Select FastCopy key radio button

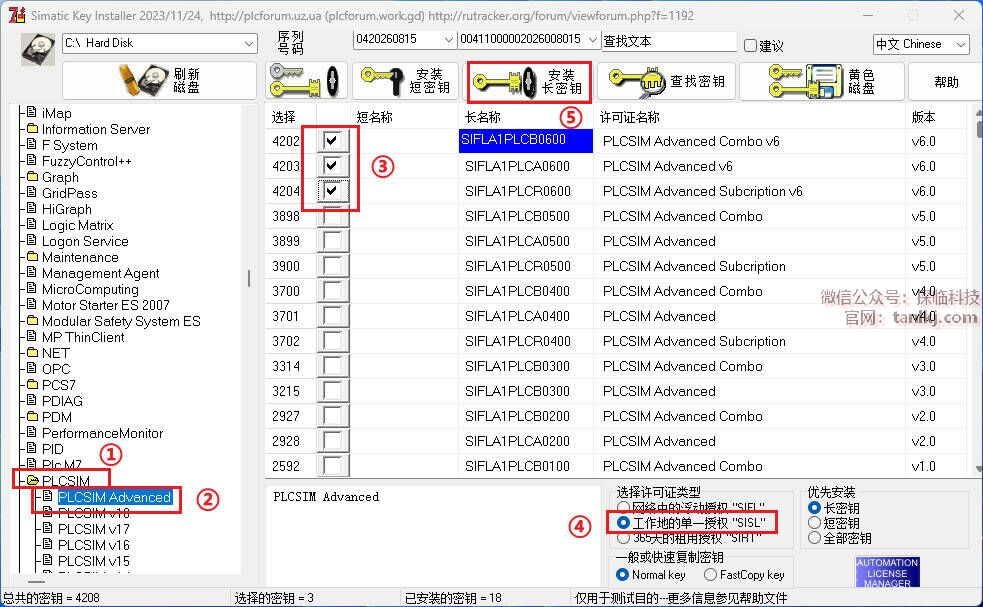coord(710,574)
